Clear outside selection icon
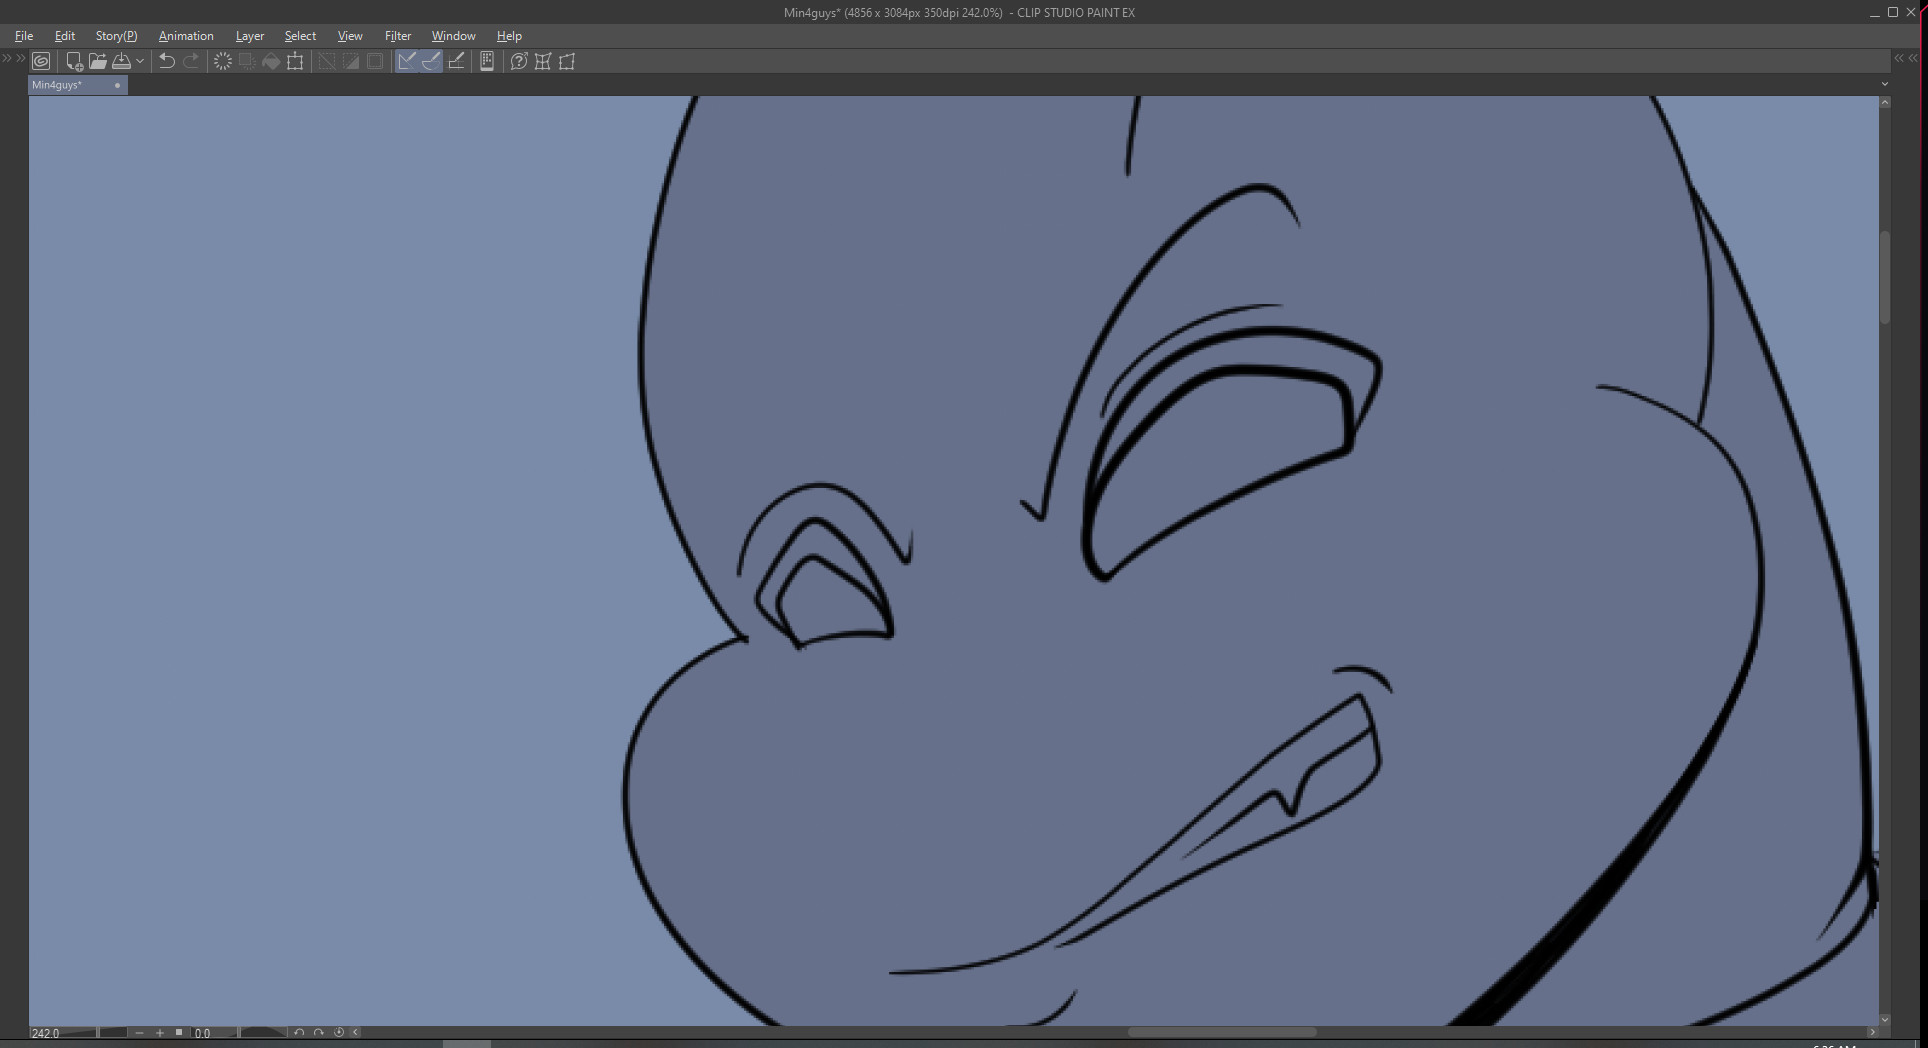The width and height of the screenshot is (1928, 1048). pyautogui.click(x=247, y=61)
